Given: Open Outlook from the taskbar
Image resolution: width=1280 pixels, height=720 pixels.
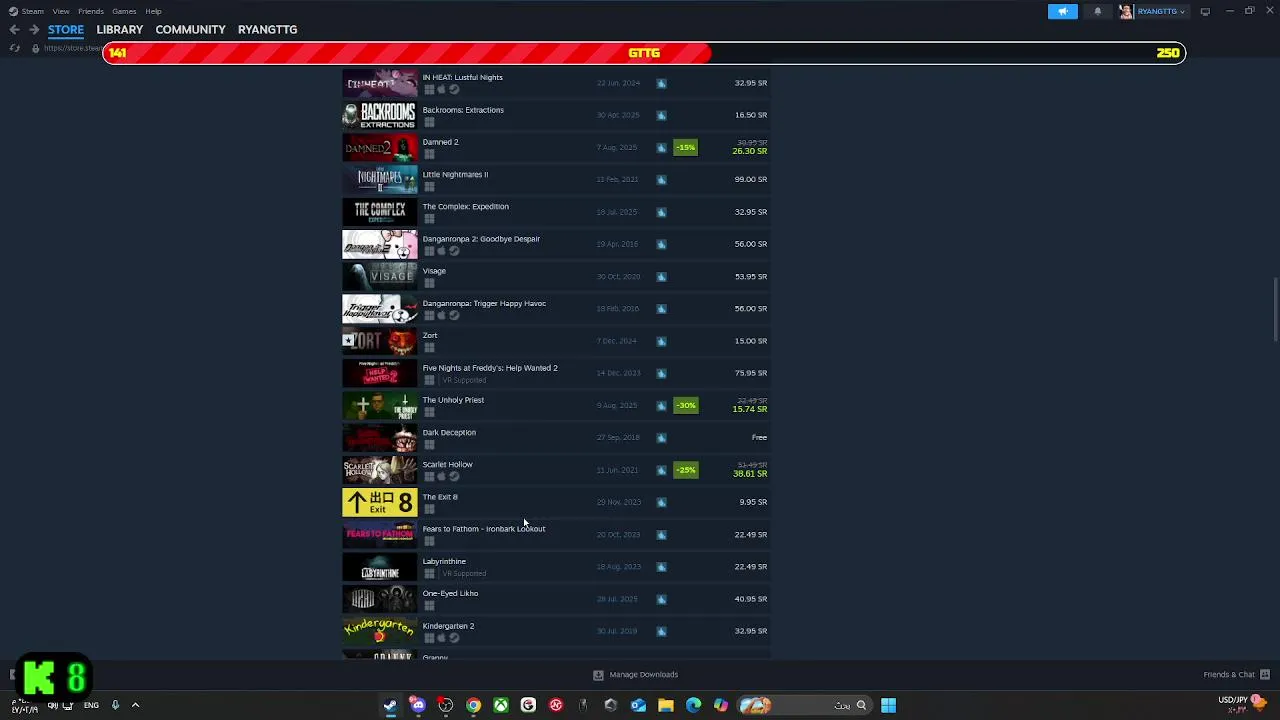Looking at the screenshot, I should (x=638, y=705).
